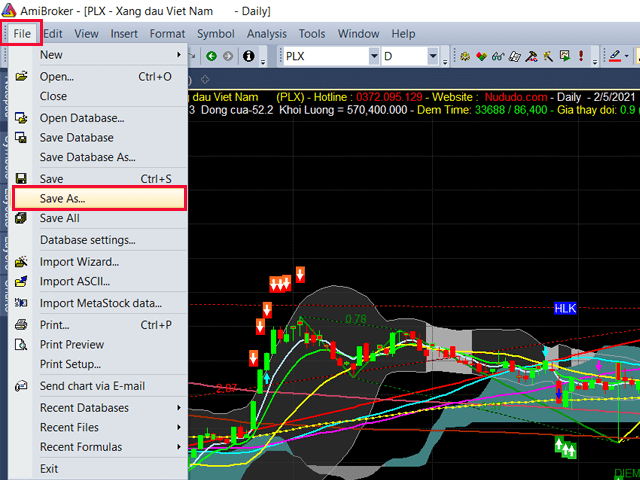Screen dimensions: 640x480
Task: Click the Print printer icon
Action: [21, 325]
